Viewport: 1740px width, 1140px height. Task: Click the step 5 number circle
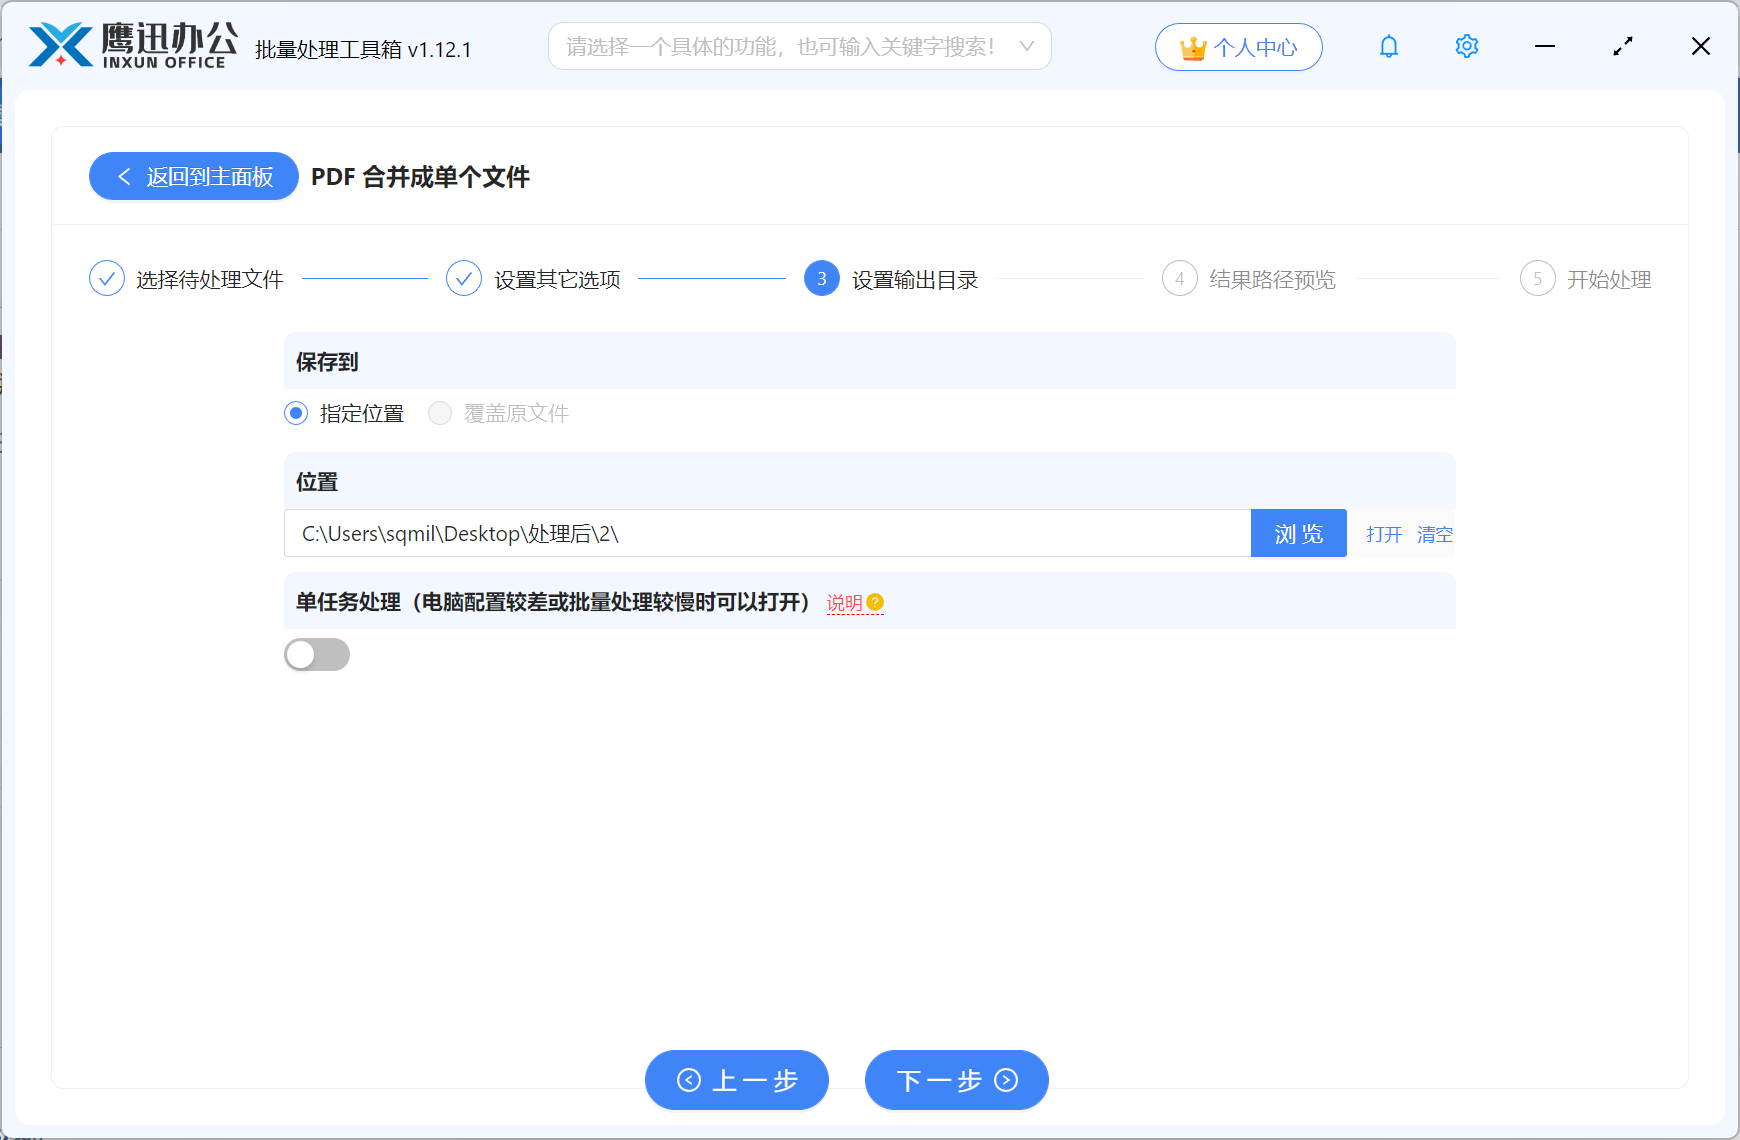pos(1537,279)
